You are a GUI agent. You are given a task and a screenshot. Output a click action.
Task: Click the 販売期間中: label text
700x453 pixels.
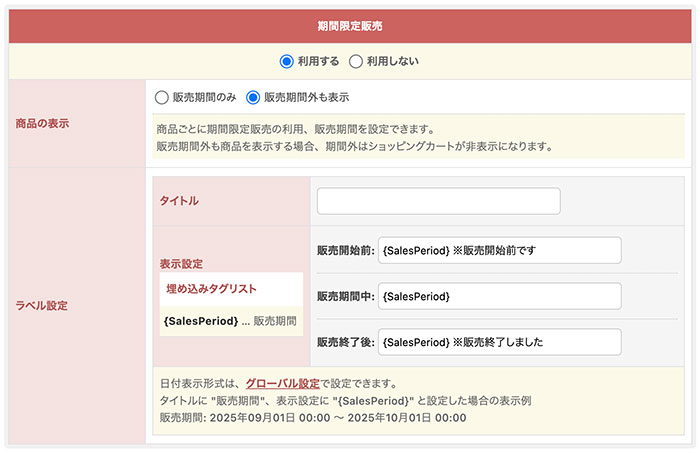[345, 296]
